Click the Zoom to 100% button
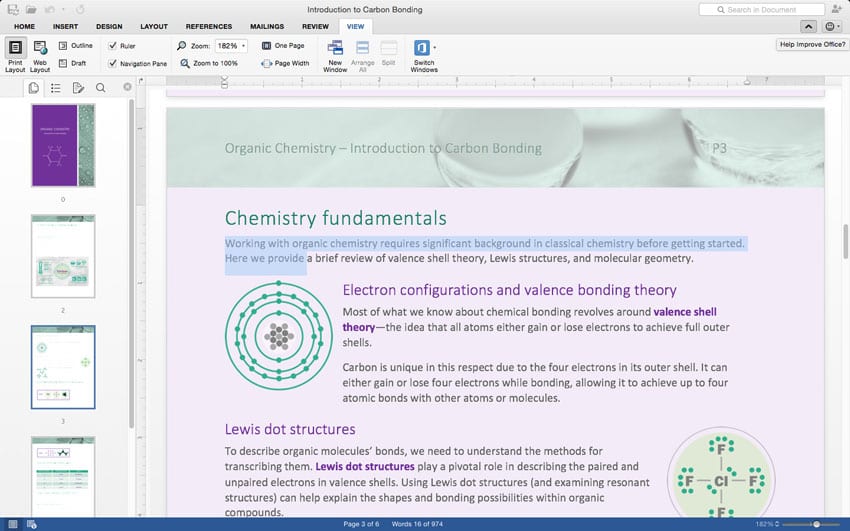 tap(209, 63)
